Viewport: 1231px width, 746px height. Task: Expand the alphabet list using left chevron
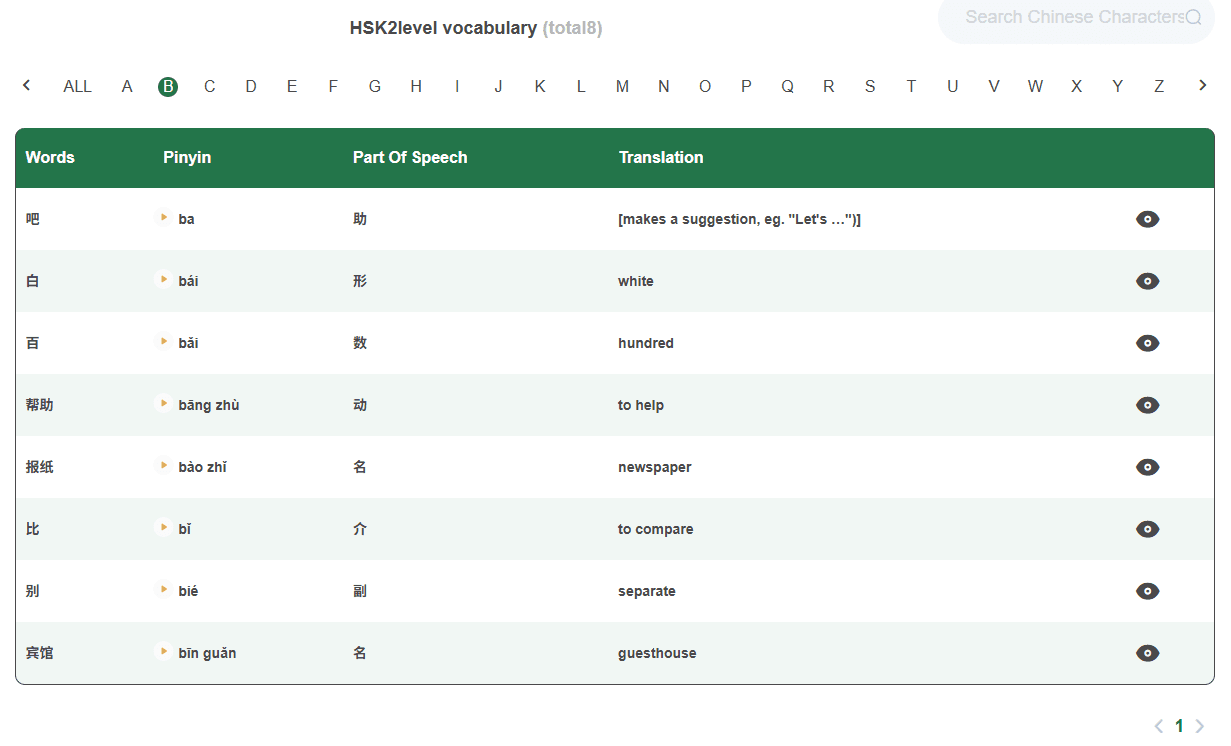tap(26, 86)
